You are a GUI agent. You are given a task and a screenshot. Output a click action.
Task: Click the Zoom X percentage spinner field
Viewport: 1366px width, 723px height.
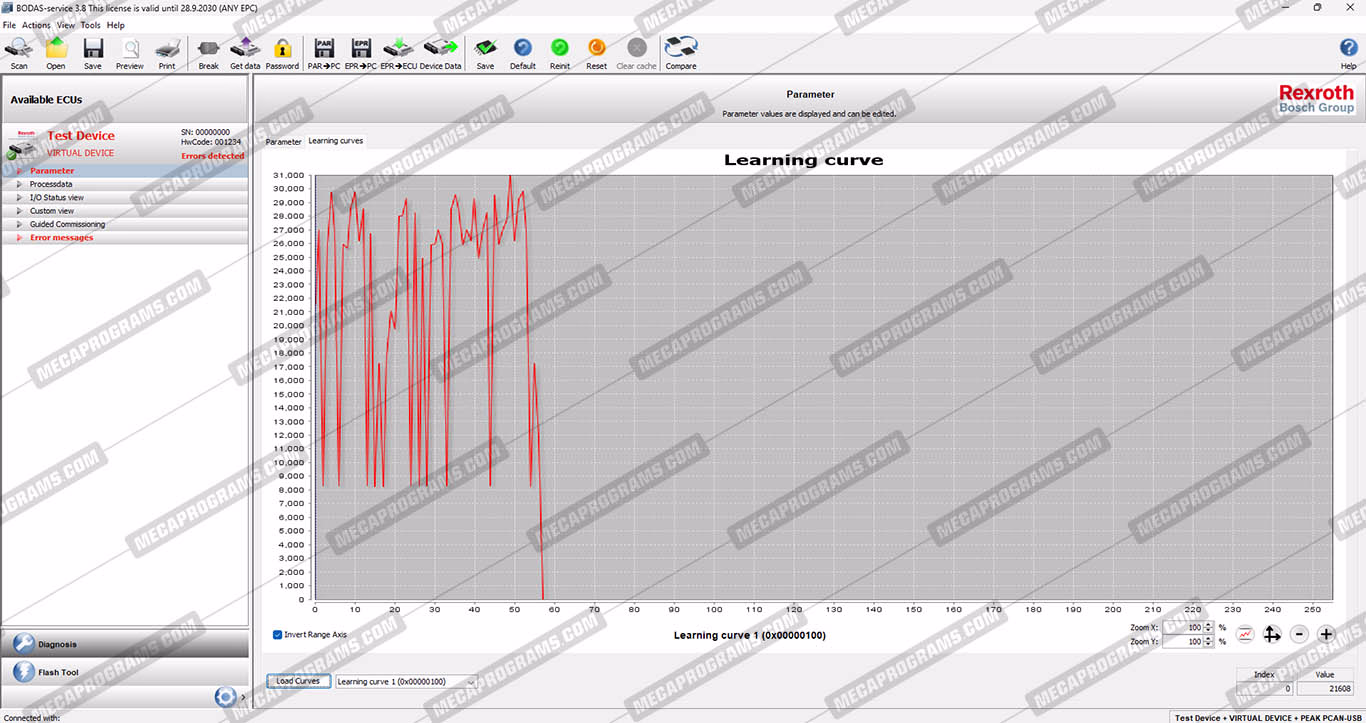pos(1182,628)
